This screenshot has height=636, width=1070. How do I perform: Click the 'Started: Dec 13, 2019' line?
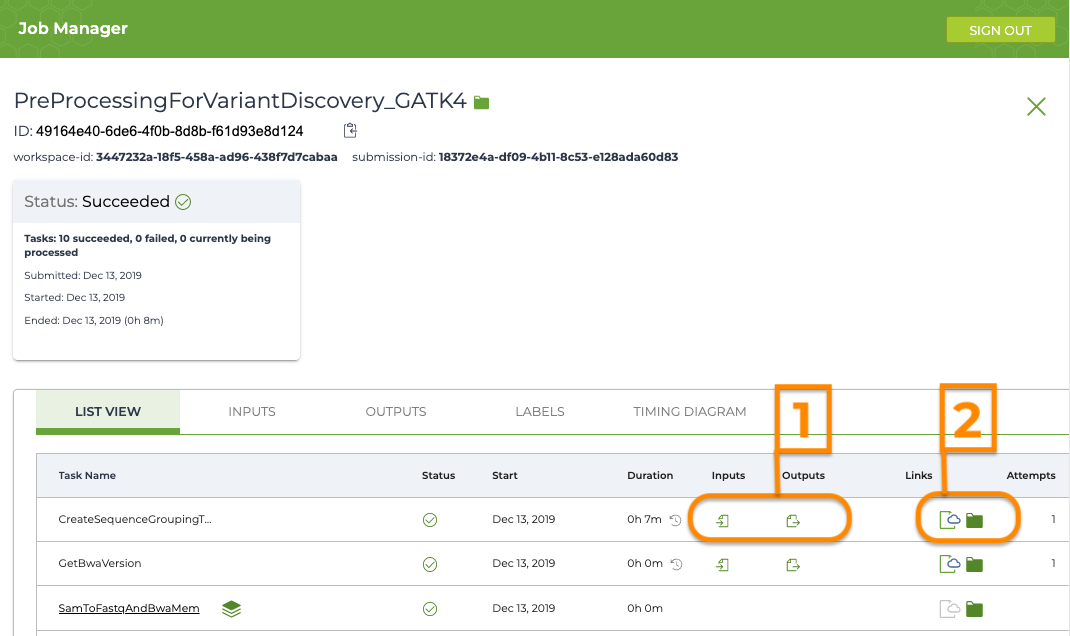click(x=74, y=298)
